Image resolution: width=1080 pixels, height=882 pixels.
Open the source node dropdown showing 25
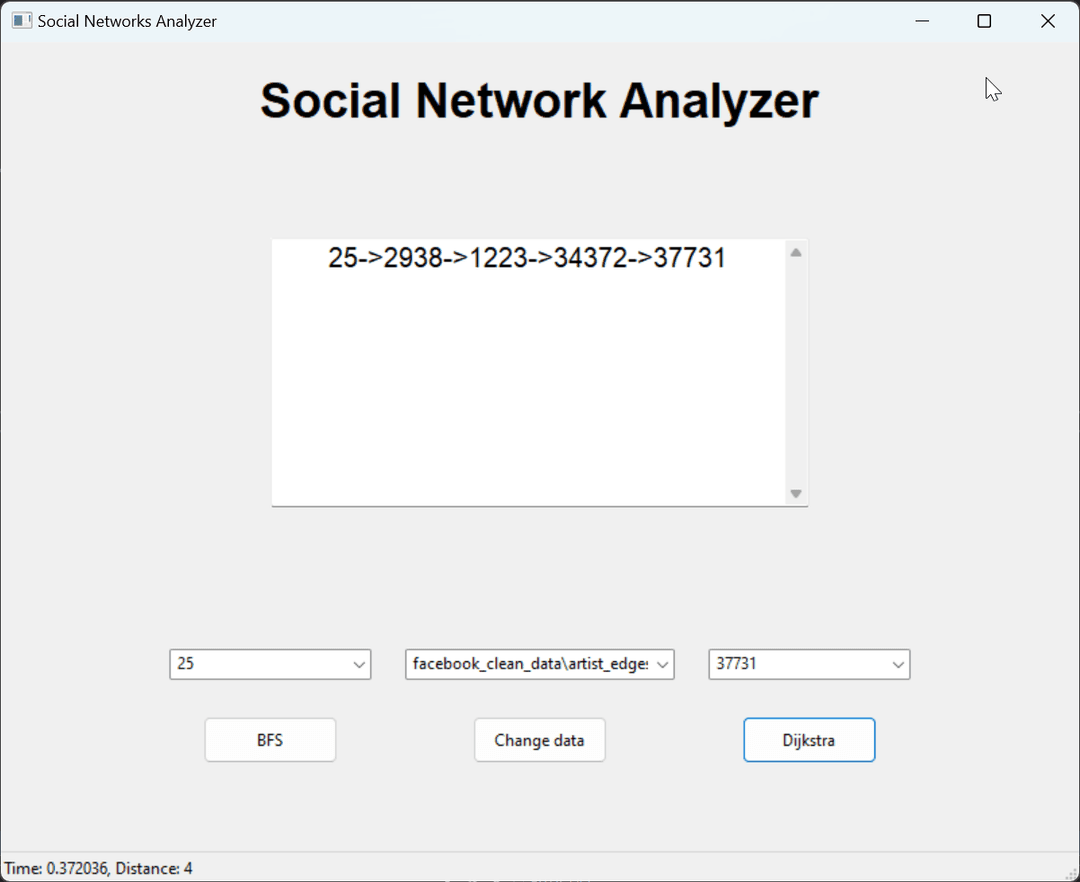click(270, 664)
